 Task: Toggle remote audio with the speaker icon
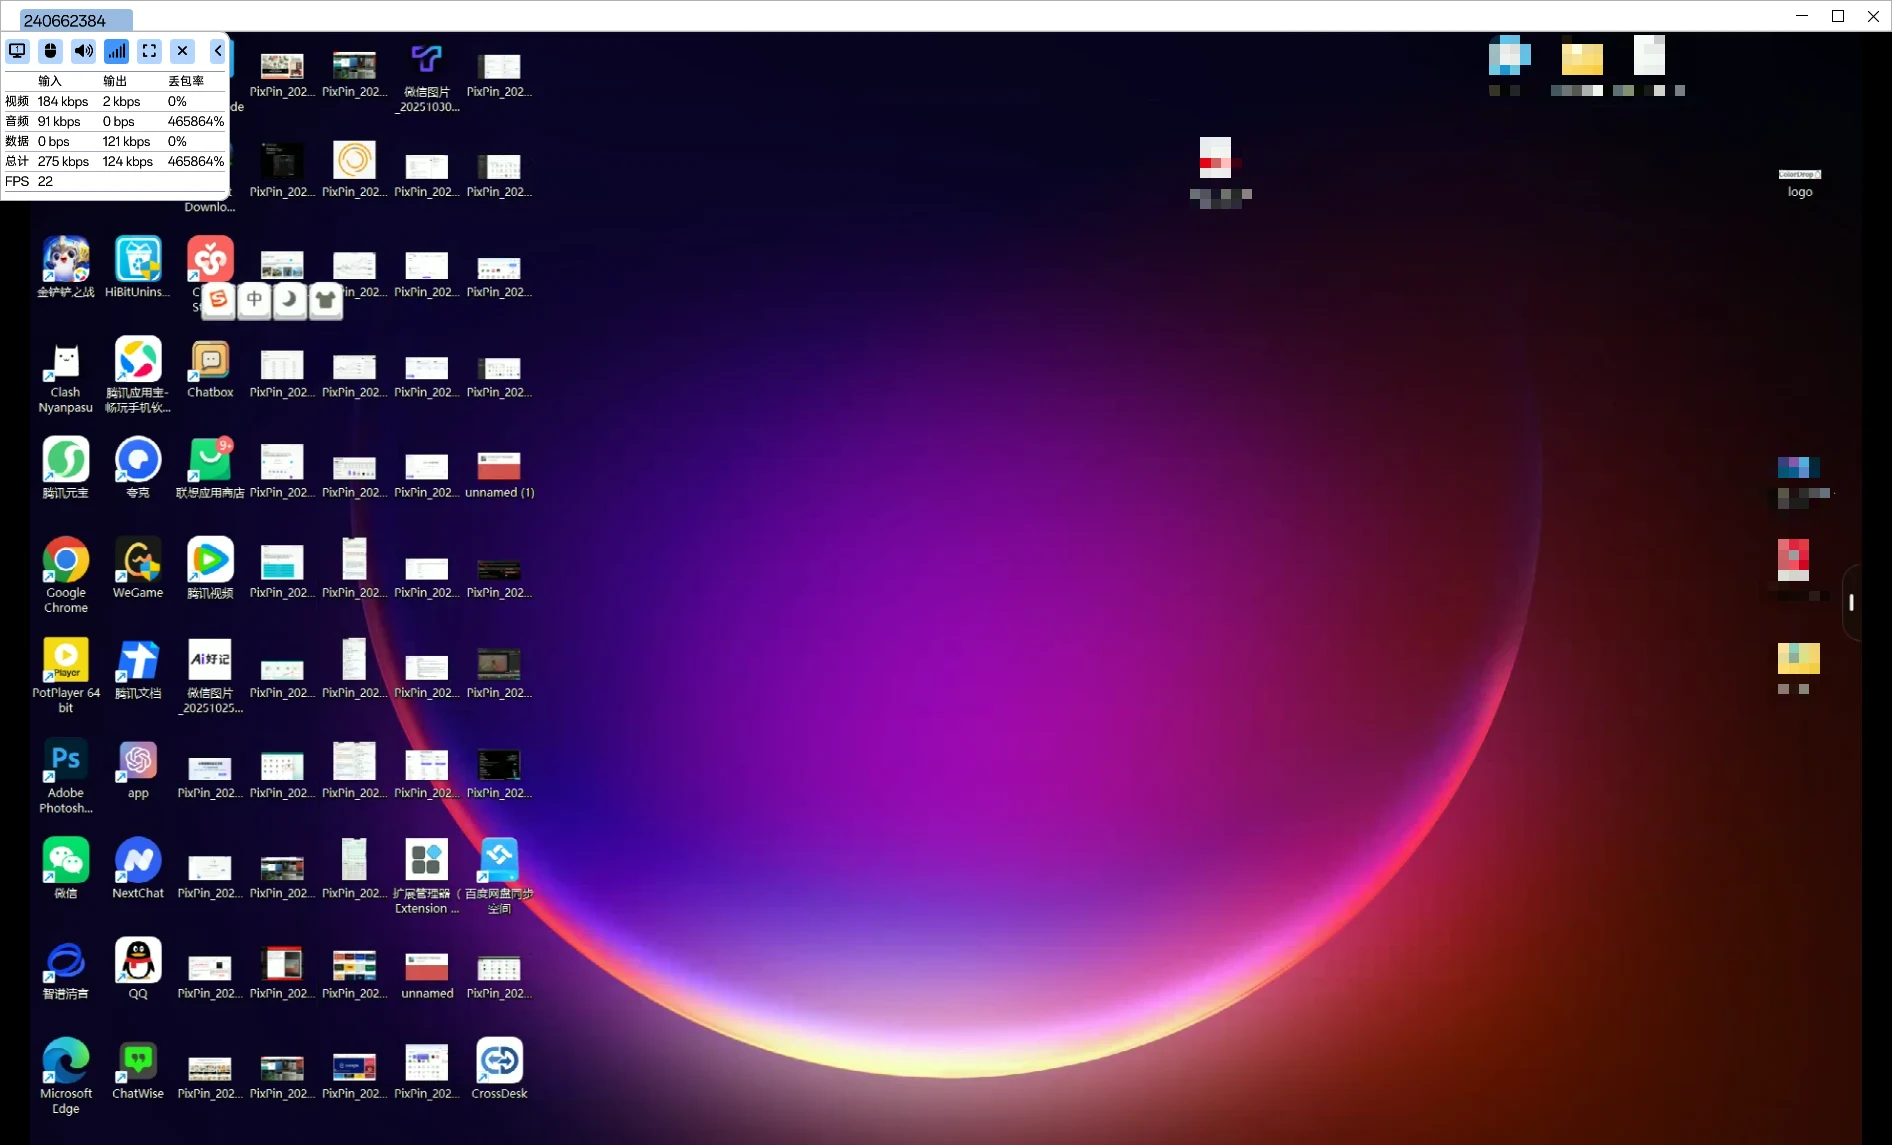point(83,51)
